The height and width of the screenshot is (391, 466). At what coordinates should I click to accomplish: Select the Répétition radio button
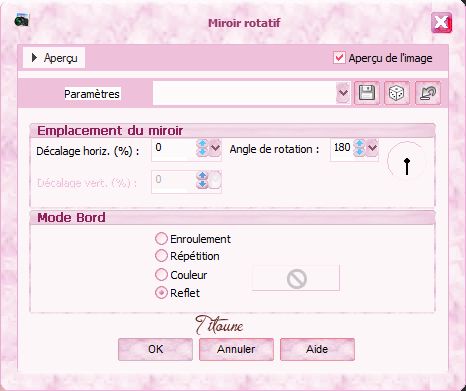(161, 256)
